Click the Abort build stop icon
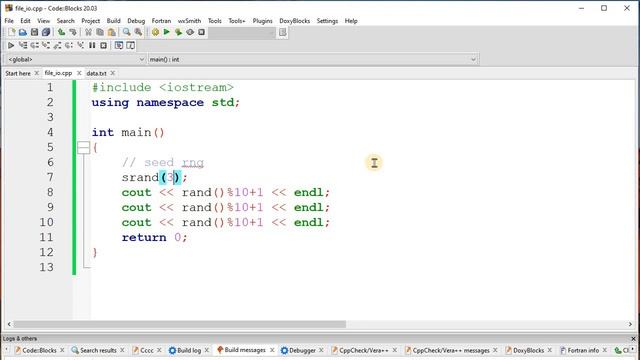640x360 pixels. click(201, 32)
